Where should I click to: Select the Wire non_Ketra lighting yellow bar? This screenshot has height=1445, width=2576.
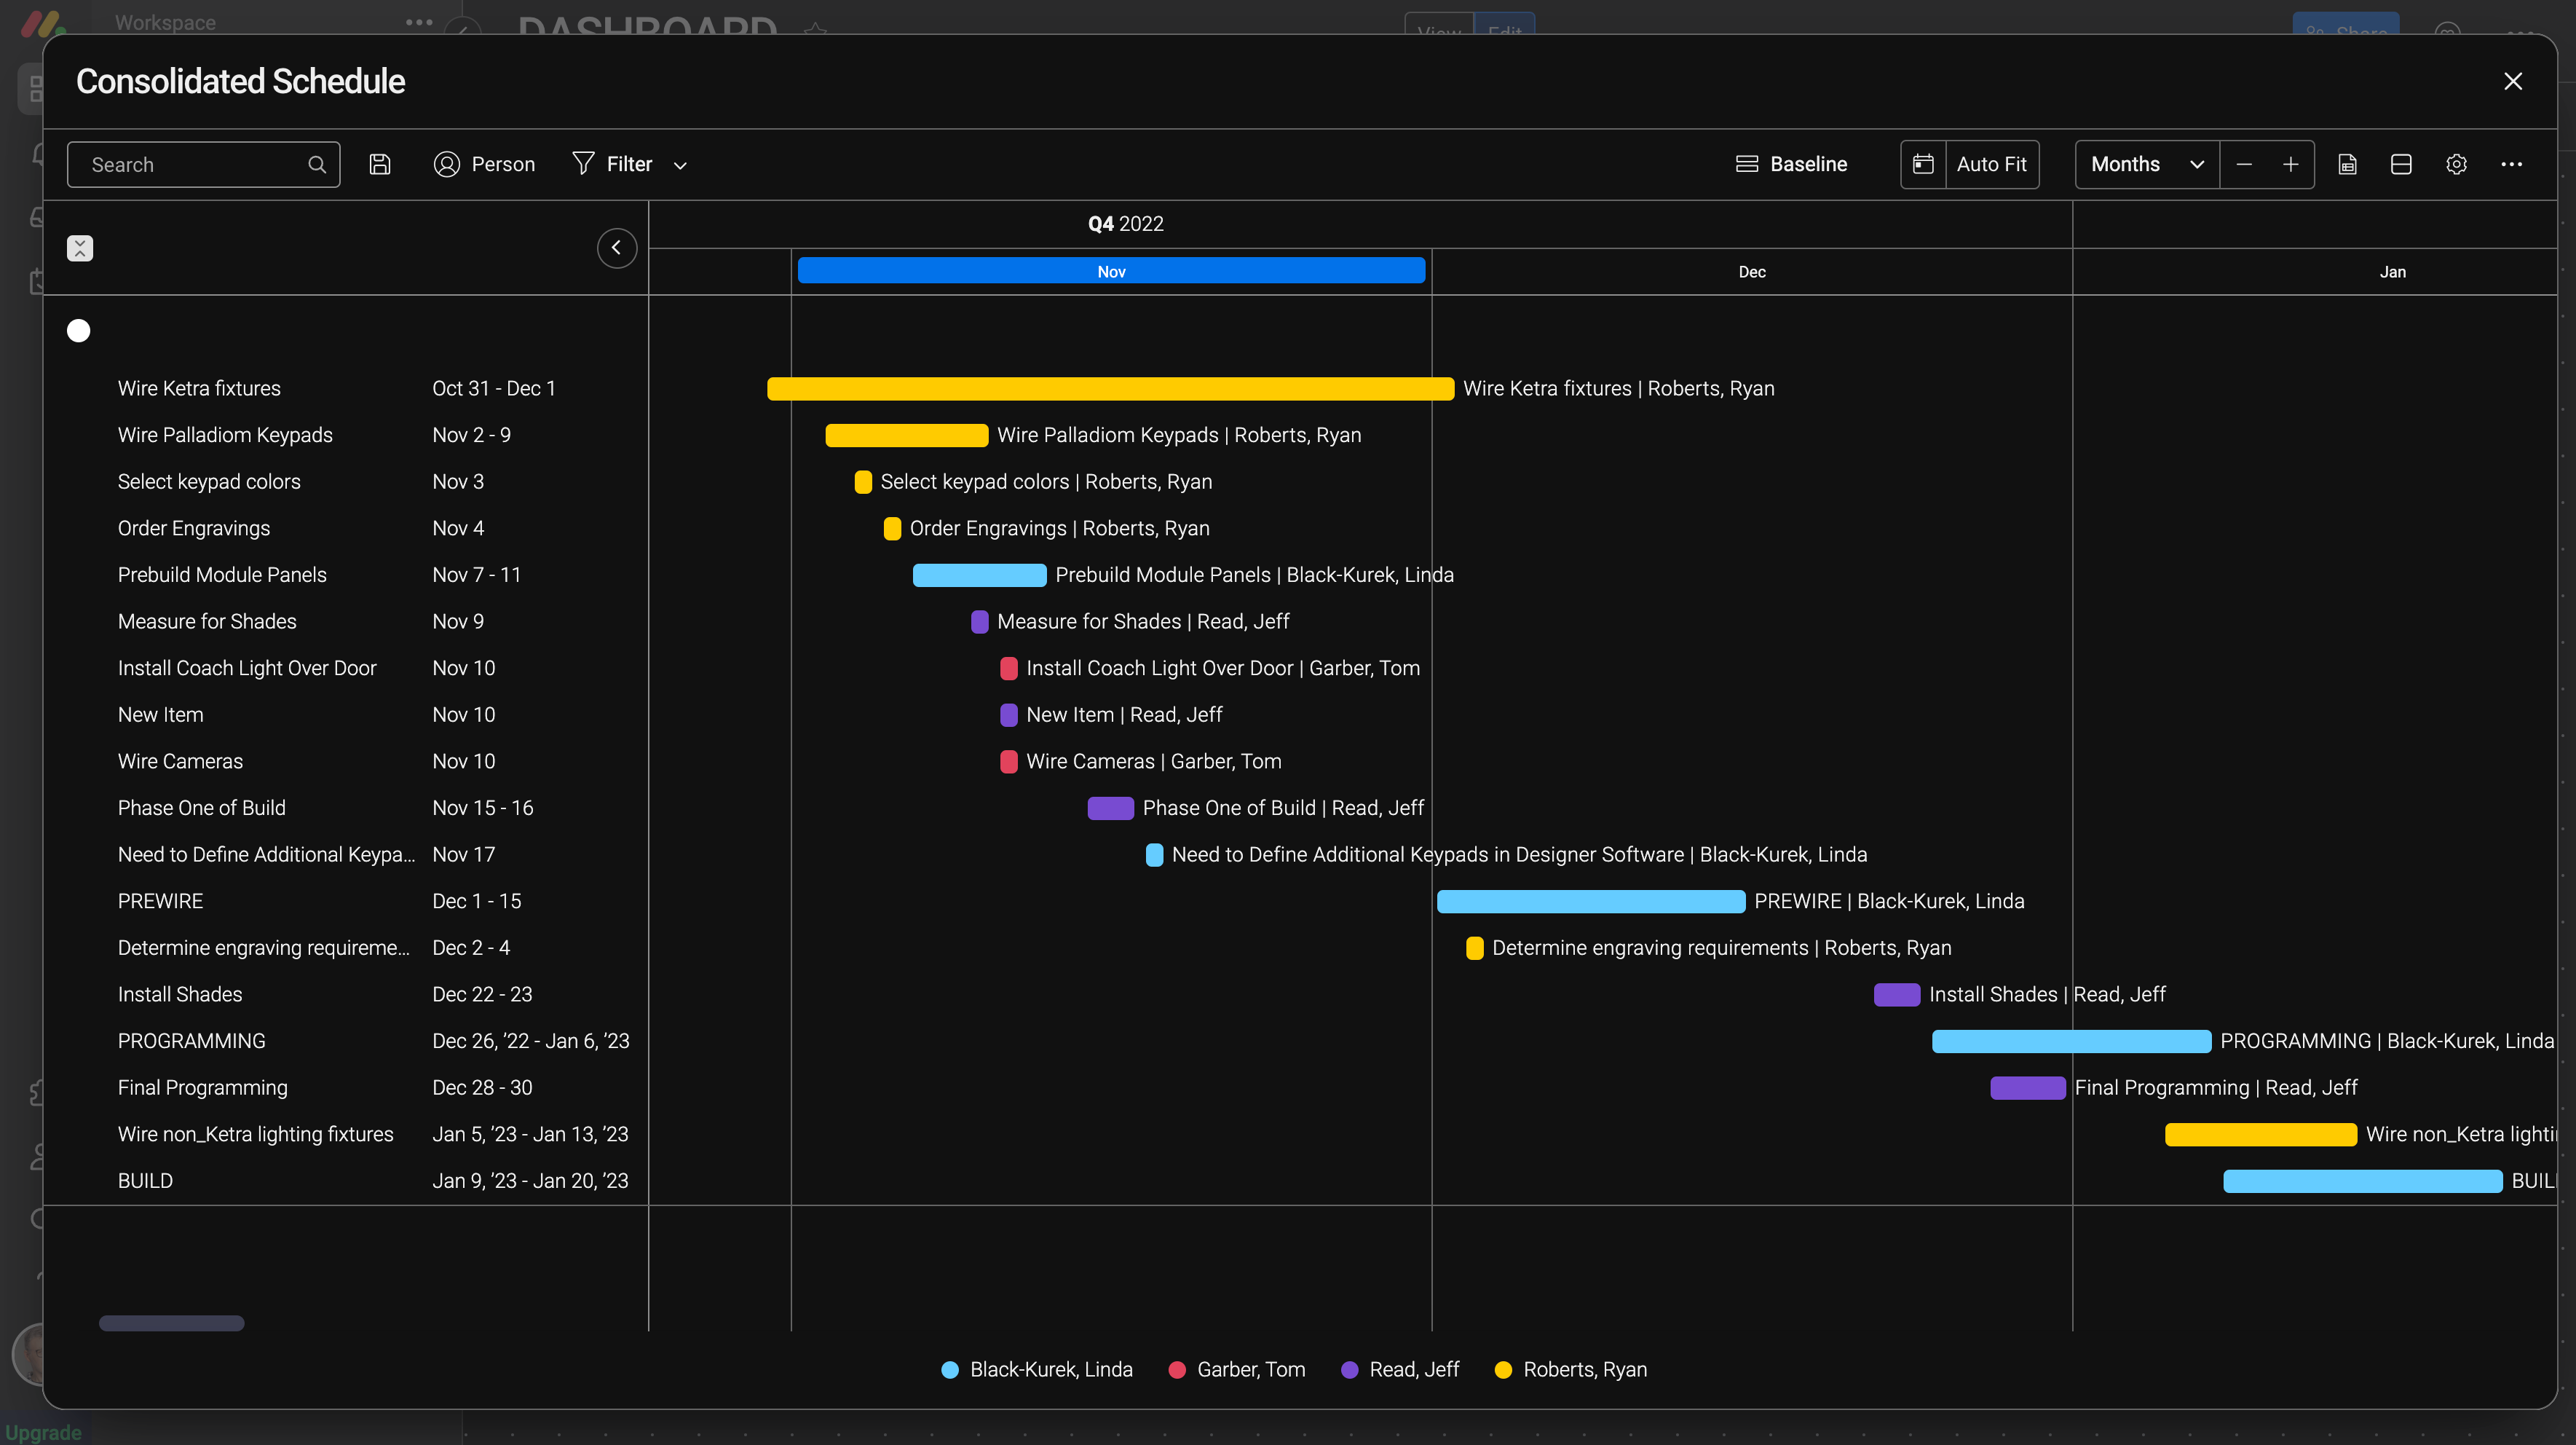2260,1135
